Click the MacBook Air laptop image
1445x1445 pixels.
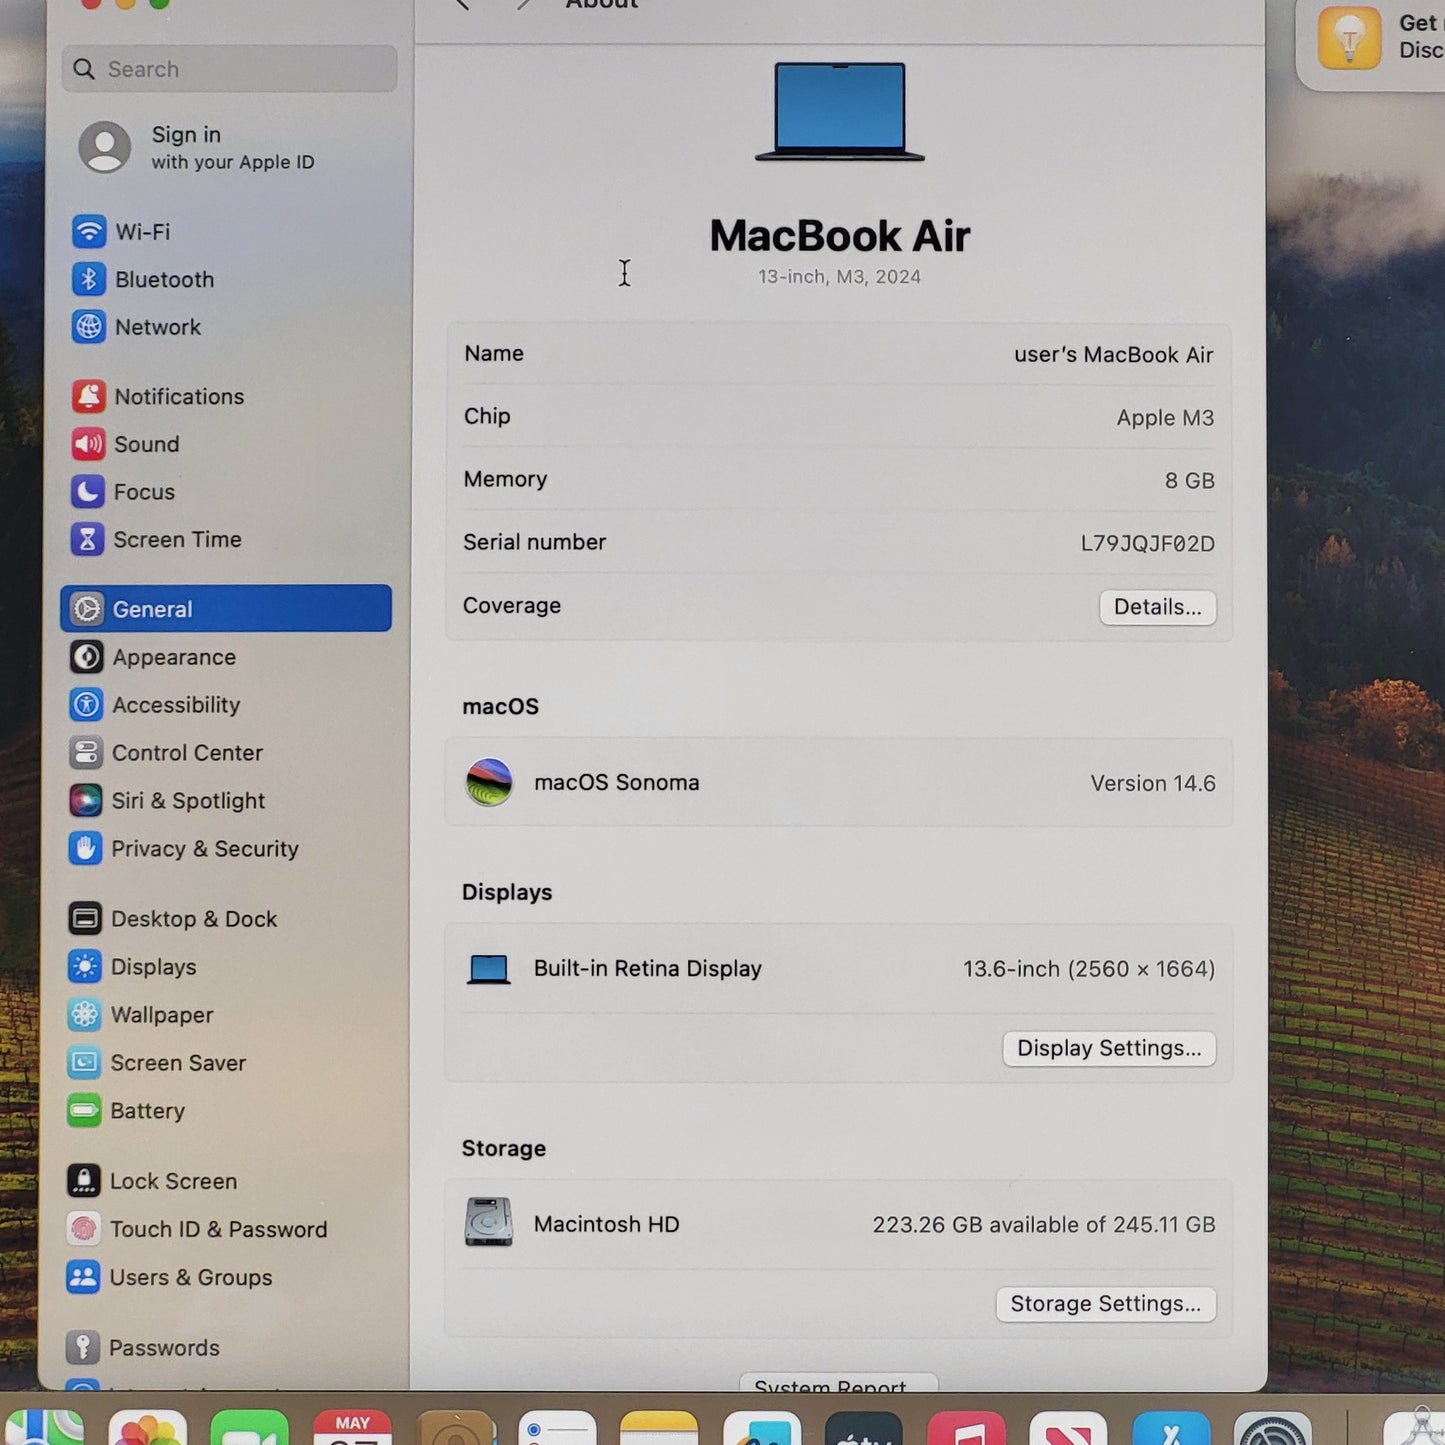tap(840, 112)
